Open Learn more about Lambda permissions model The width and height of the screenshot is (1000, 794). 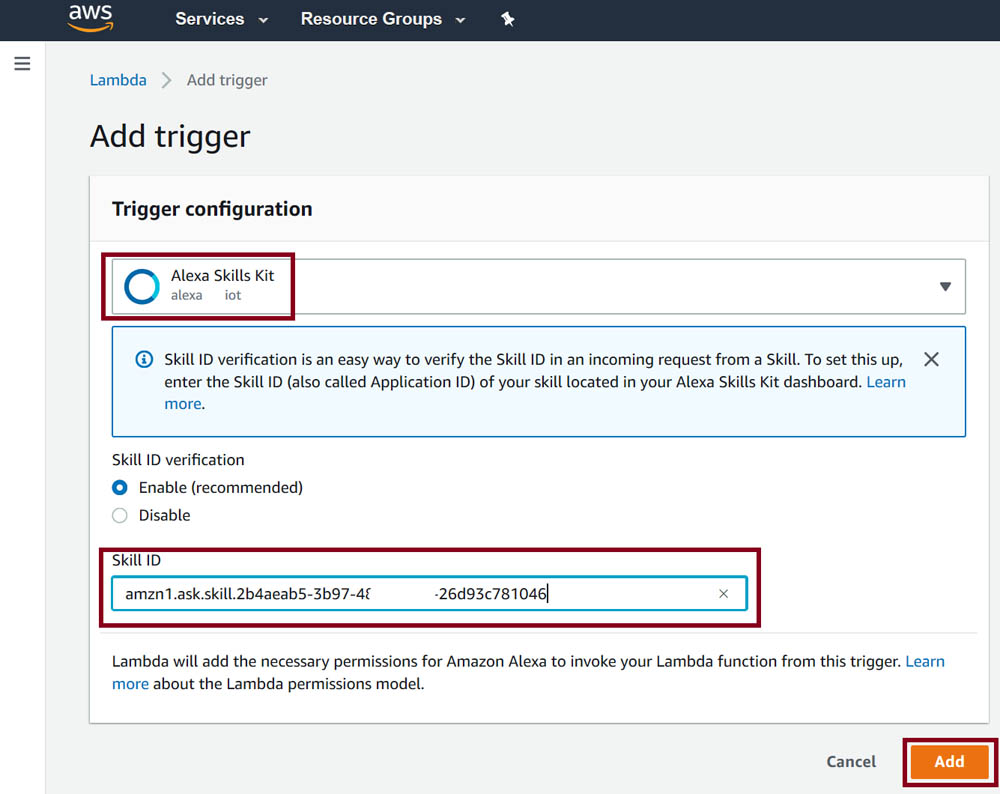(x=925, y=661)
